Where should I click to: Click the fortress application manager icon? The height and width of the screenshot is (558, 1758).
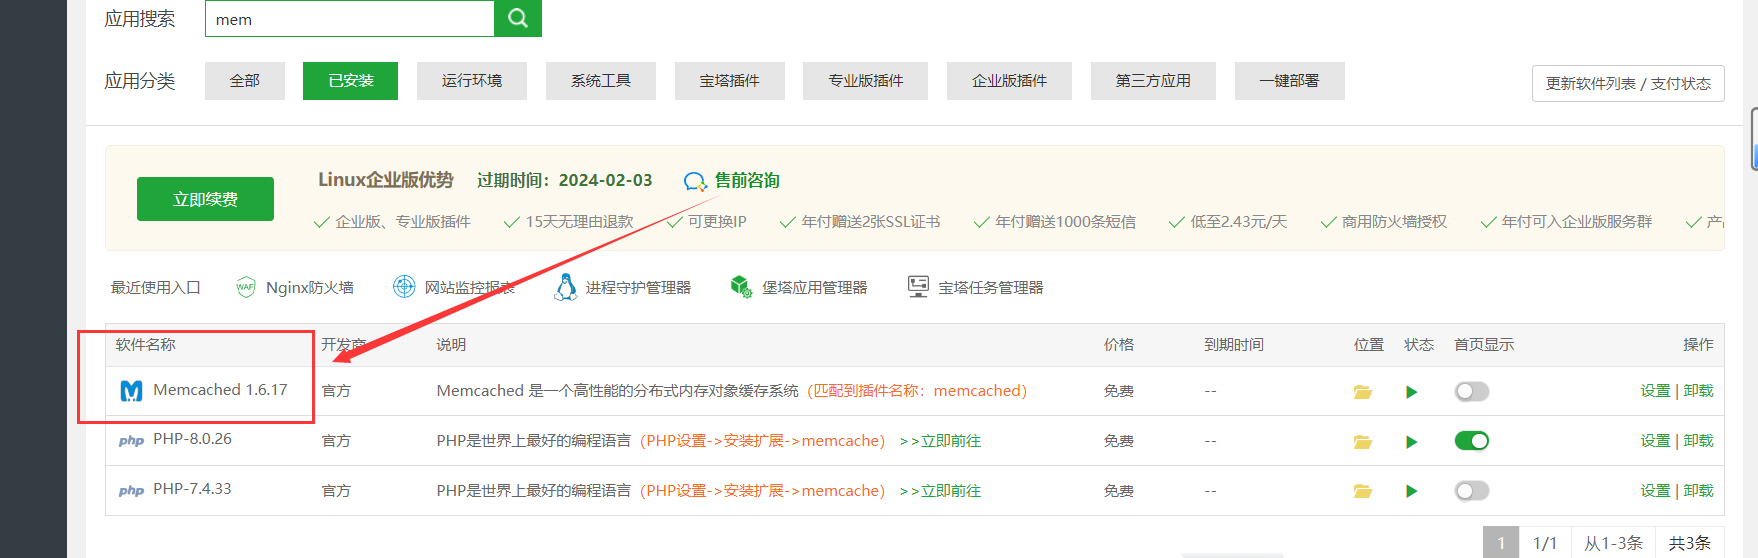click(x=741, y=287)
